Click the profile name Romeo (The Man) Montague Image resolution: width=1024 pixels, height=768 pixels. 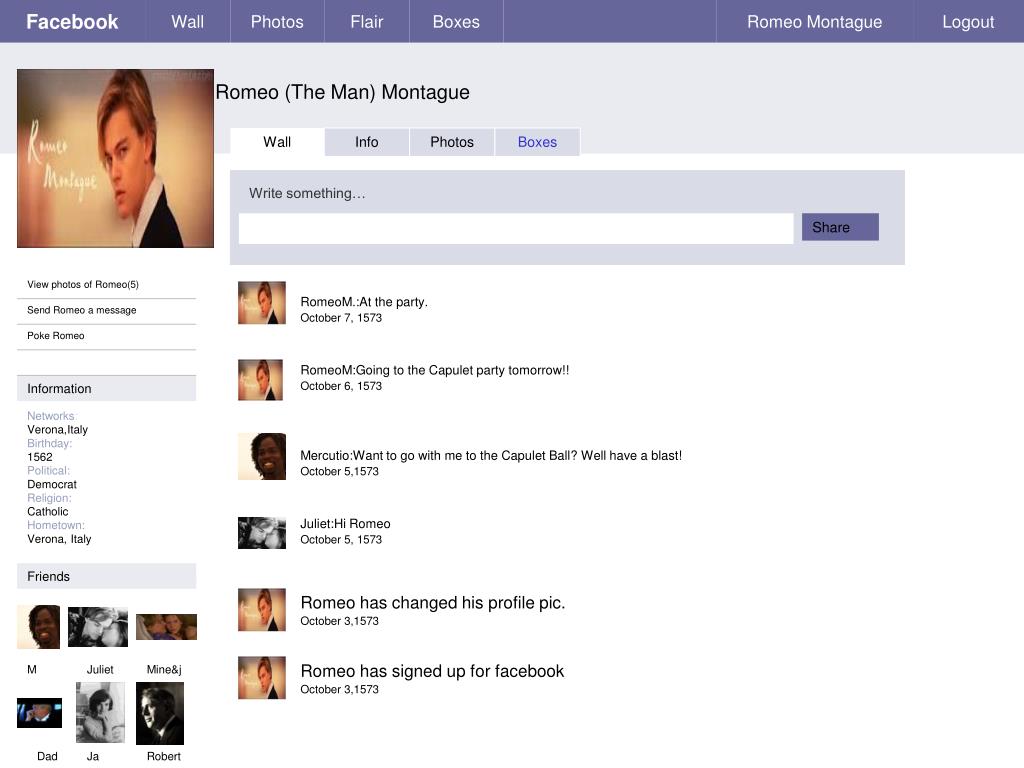342,92
